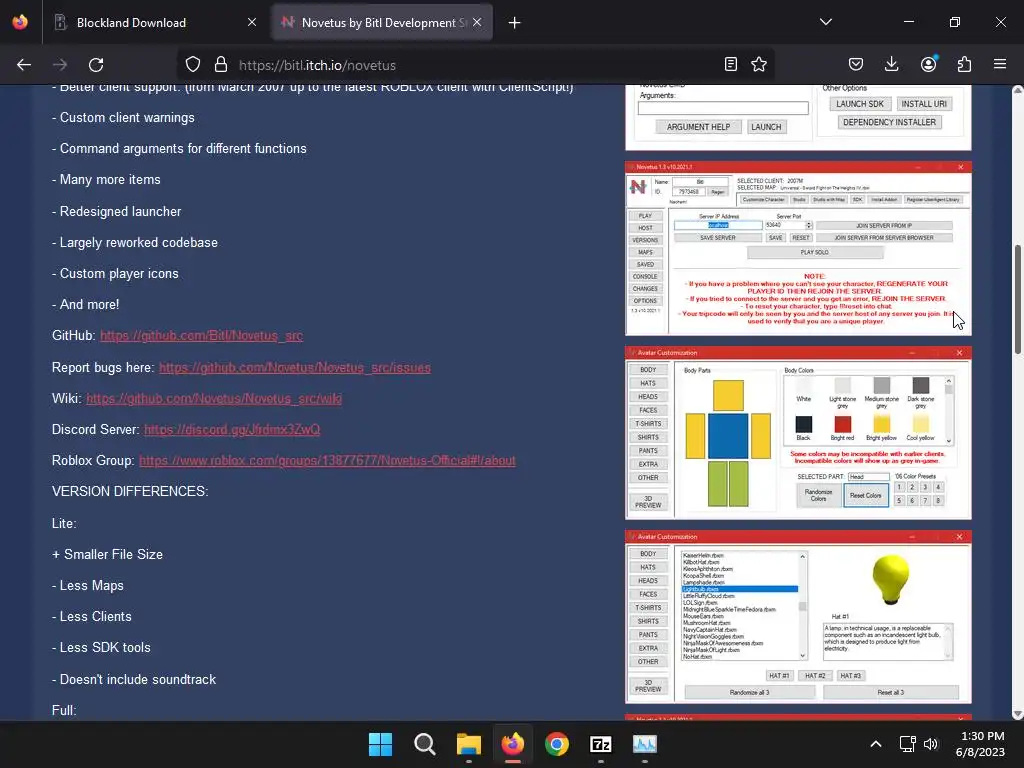Open the Avatar Customization body colors screenshot
Screen dimensions: 1024x768
(798, 433)
